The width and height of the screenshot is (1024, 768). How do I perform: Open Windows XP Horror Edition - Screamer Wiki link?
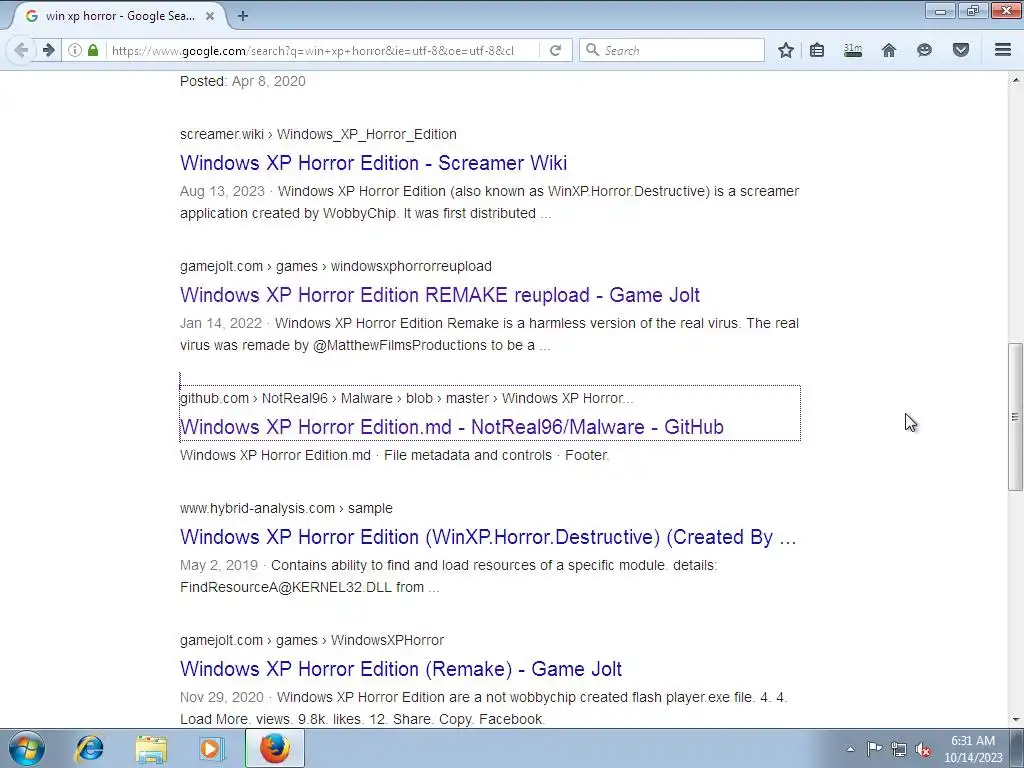click(374, 163)
